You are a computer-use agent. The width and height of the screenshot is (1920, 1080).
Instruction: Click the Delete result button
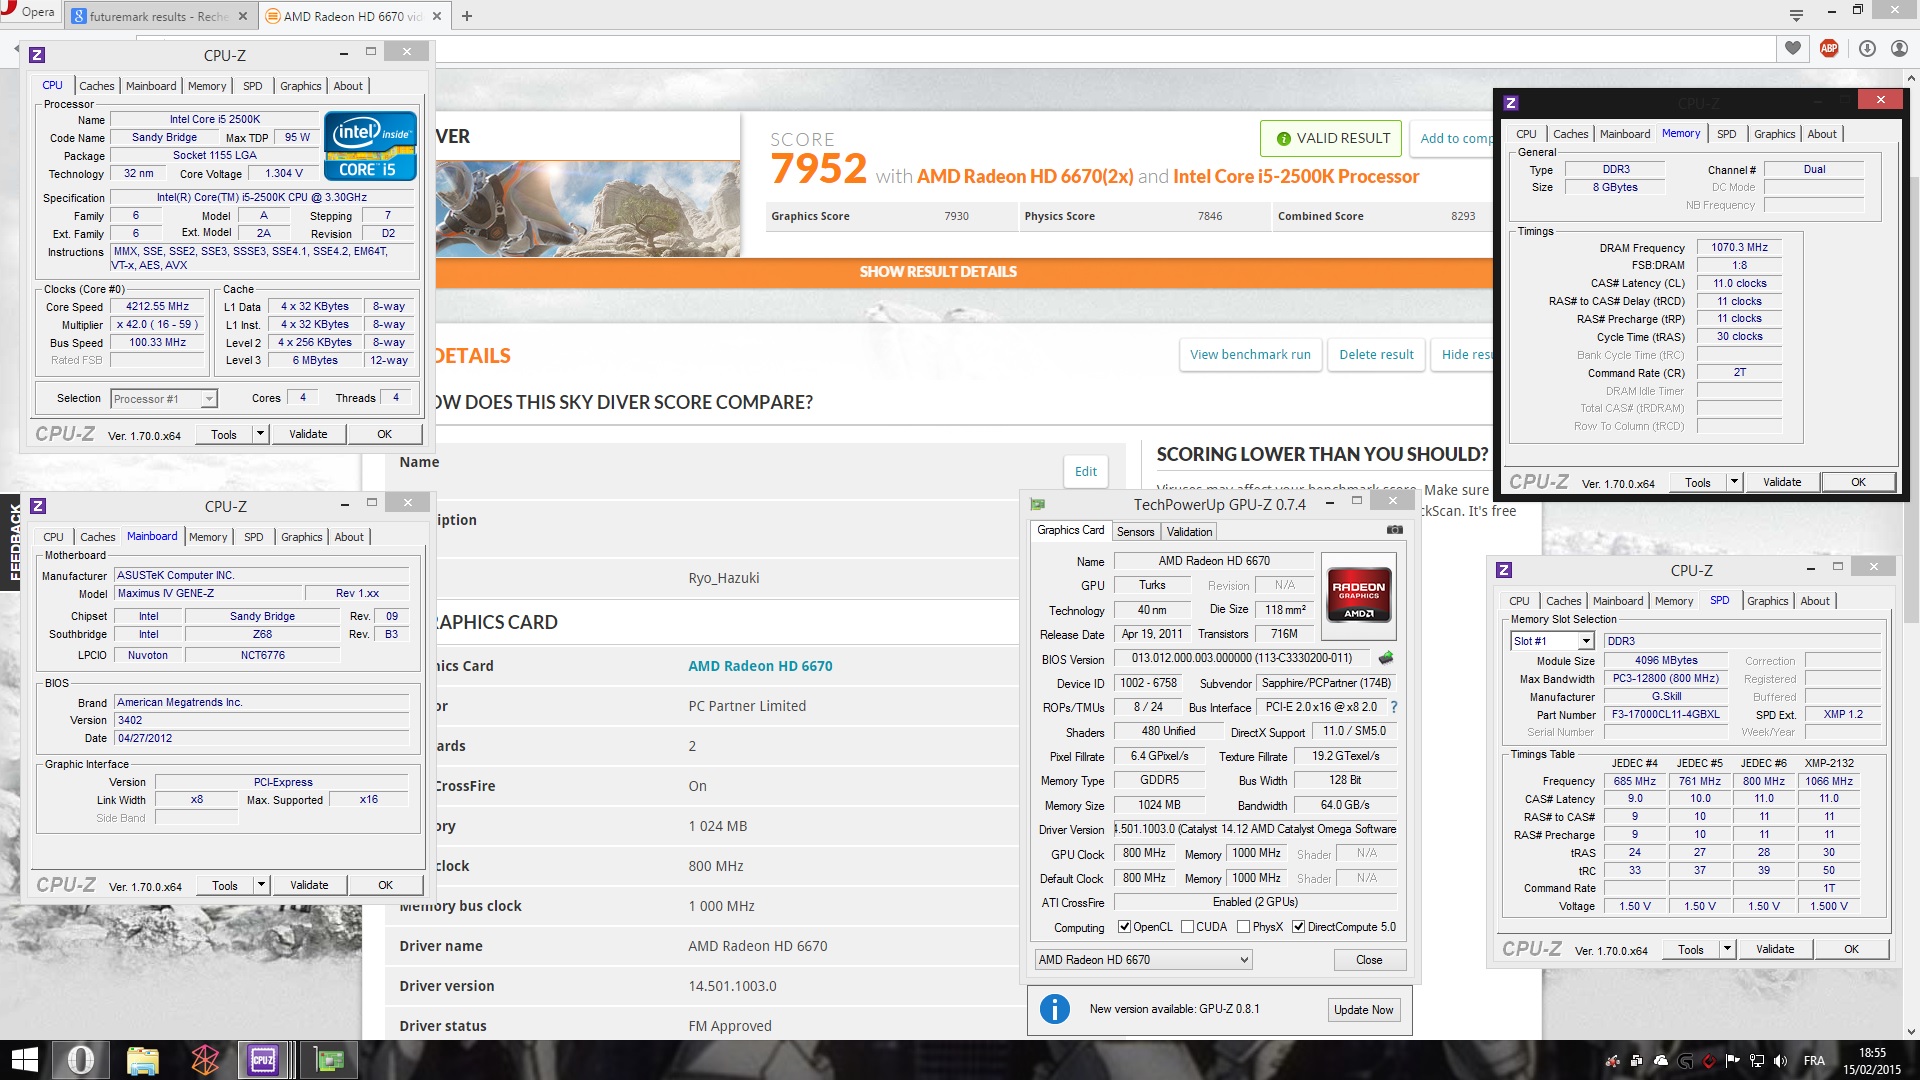pos(1376,354)
